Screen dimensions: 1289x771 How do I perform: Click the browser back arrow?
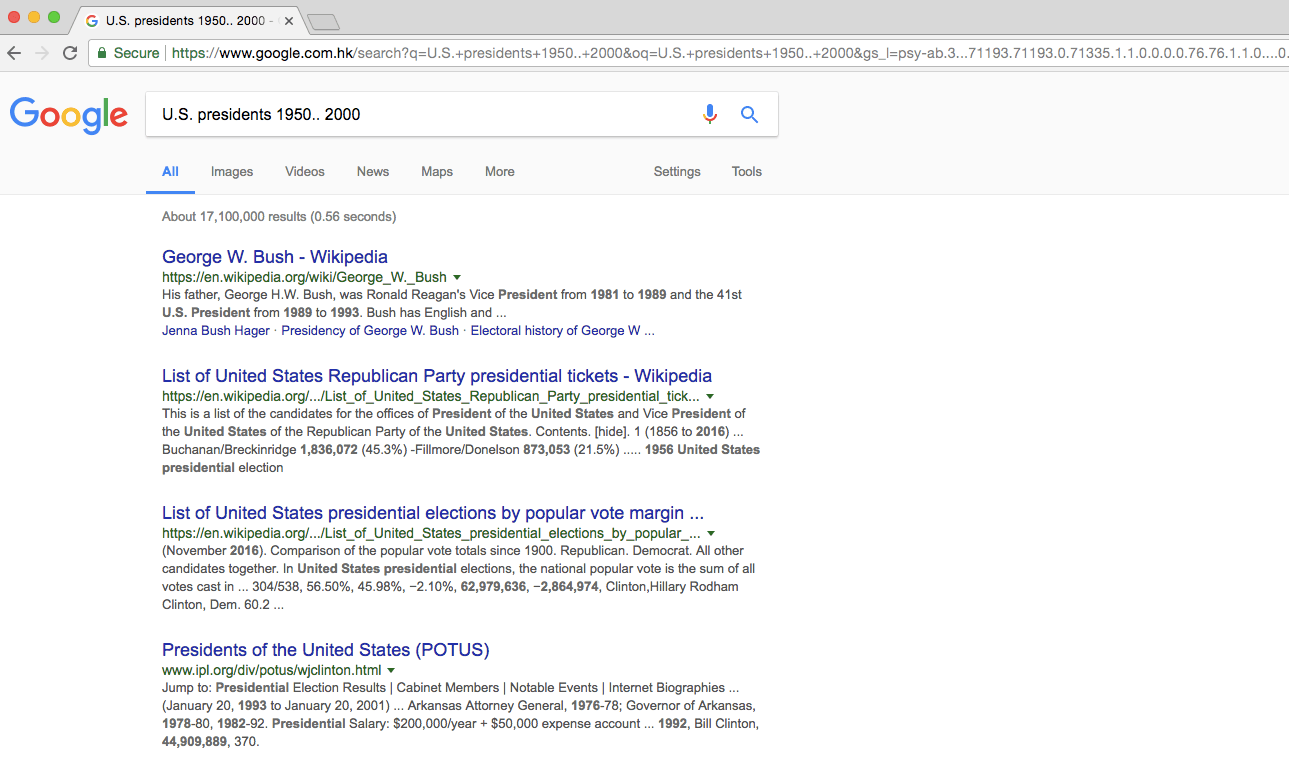(14, 53)
